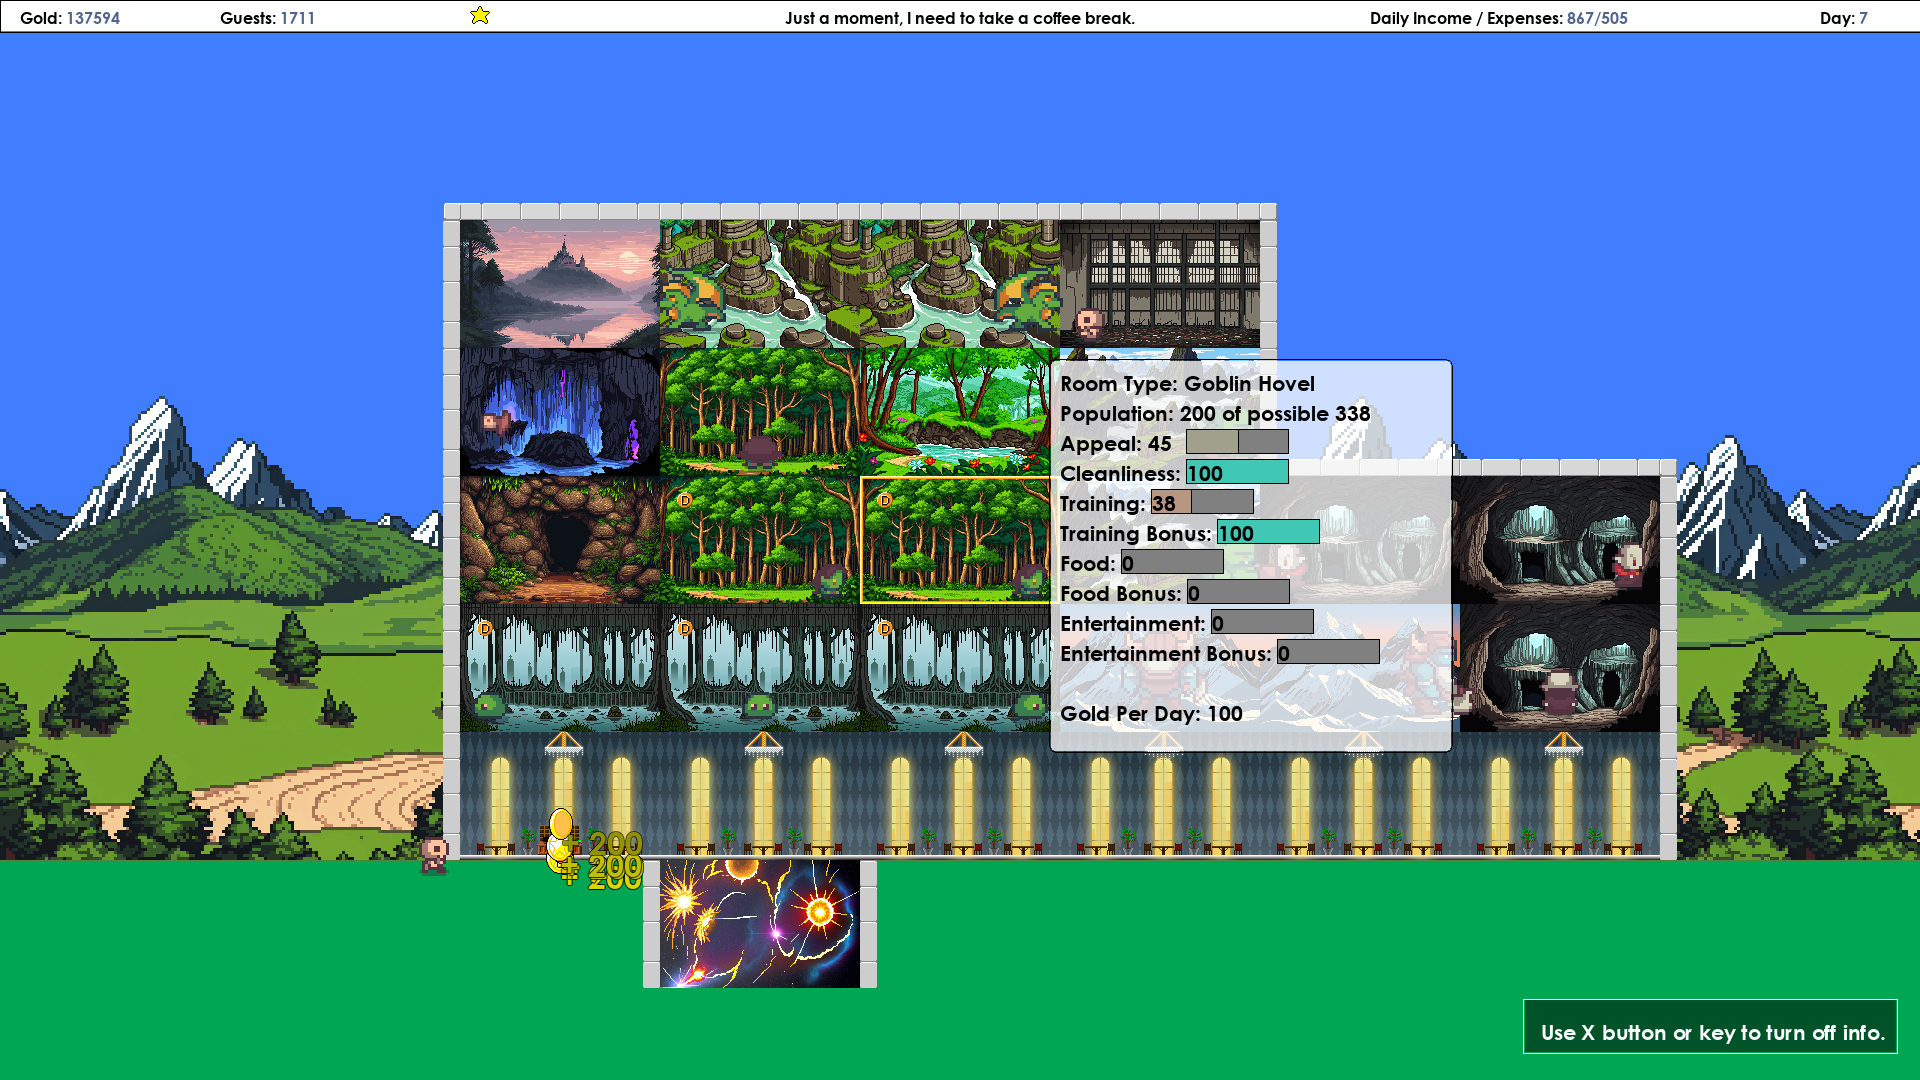1920x1080 pixels.
Task: Click the D badge on middle swamp room
Action: 685,628
